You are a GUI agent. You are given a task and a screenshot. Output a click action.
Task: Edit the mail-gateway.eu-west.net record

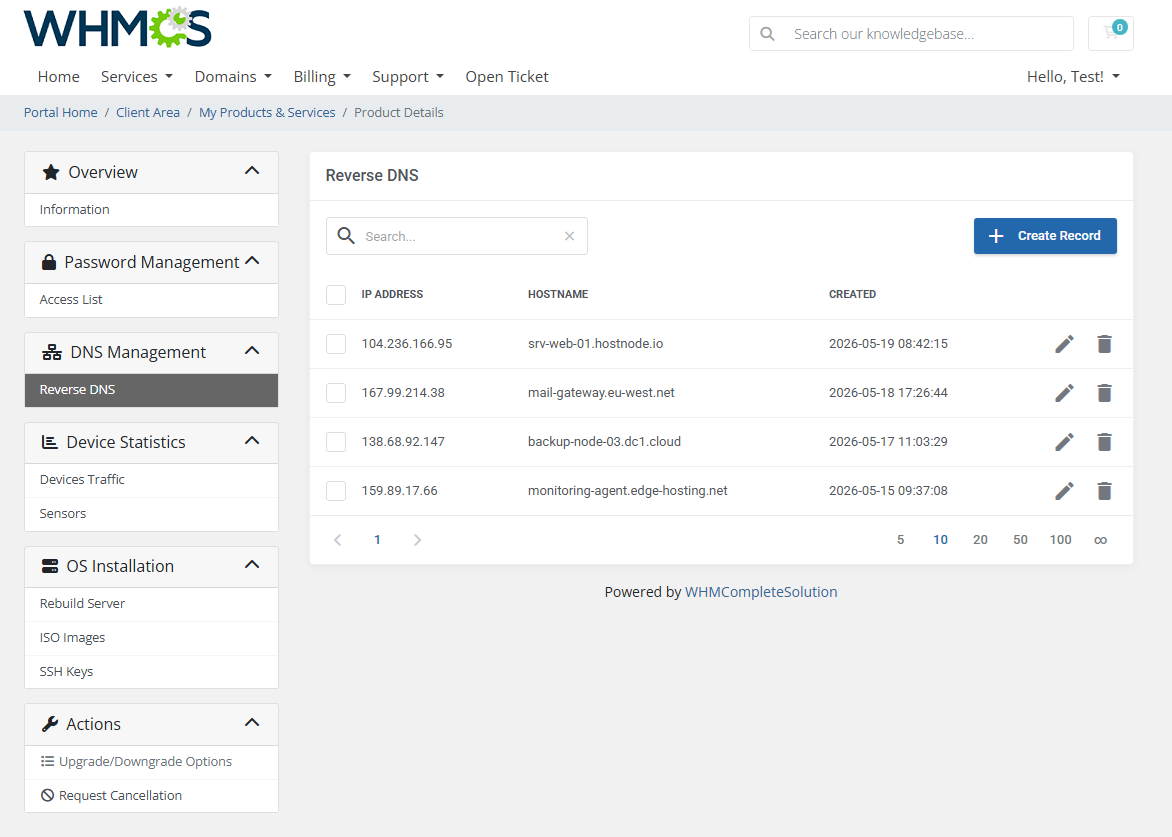pyautogui.click(x=1064, y=393)
